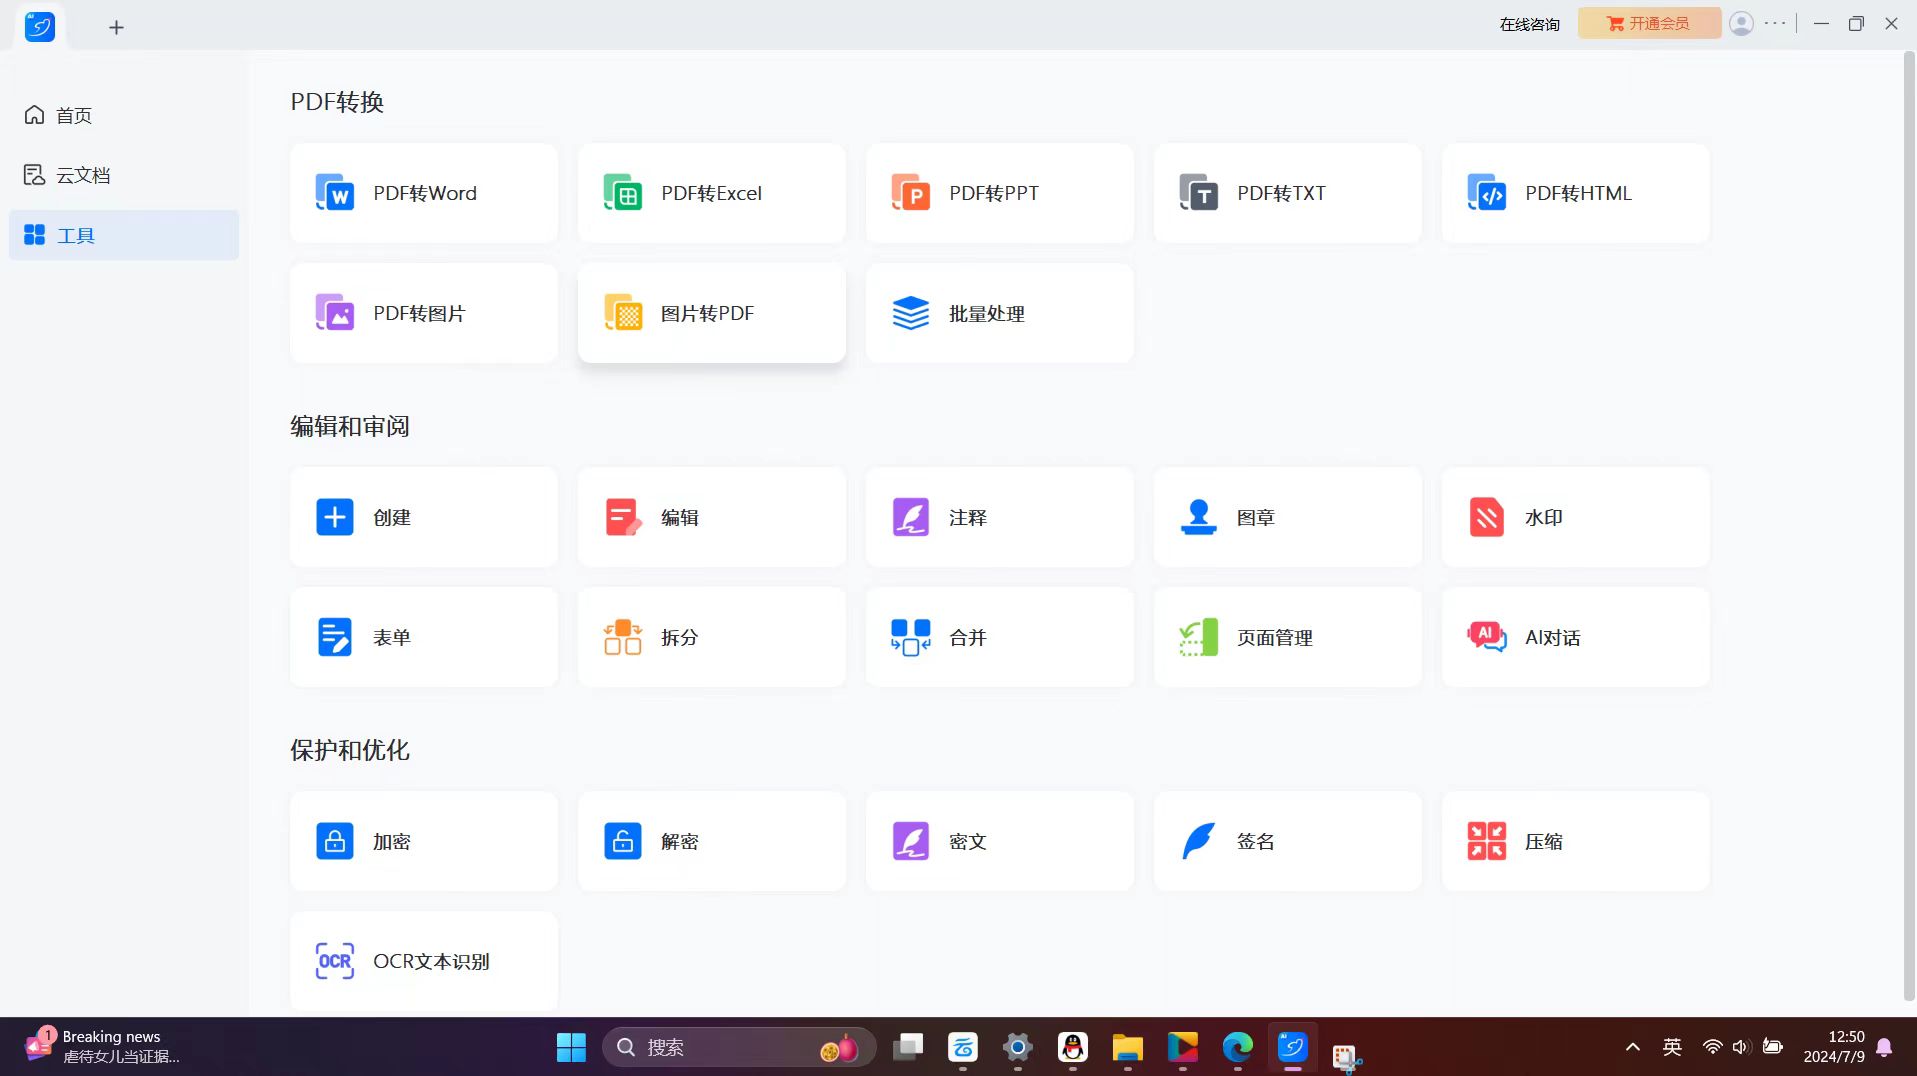The image size is (1917, 1076).
Task: Select the PDF转PPT tool icon
Action: tap(911, 193)
